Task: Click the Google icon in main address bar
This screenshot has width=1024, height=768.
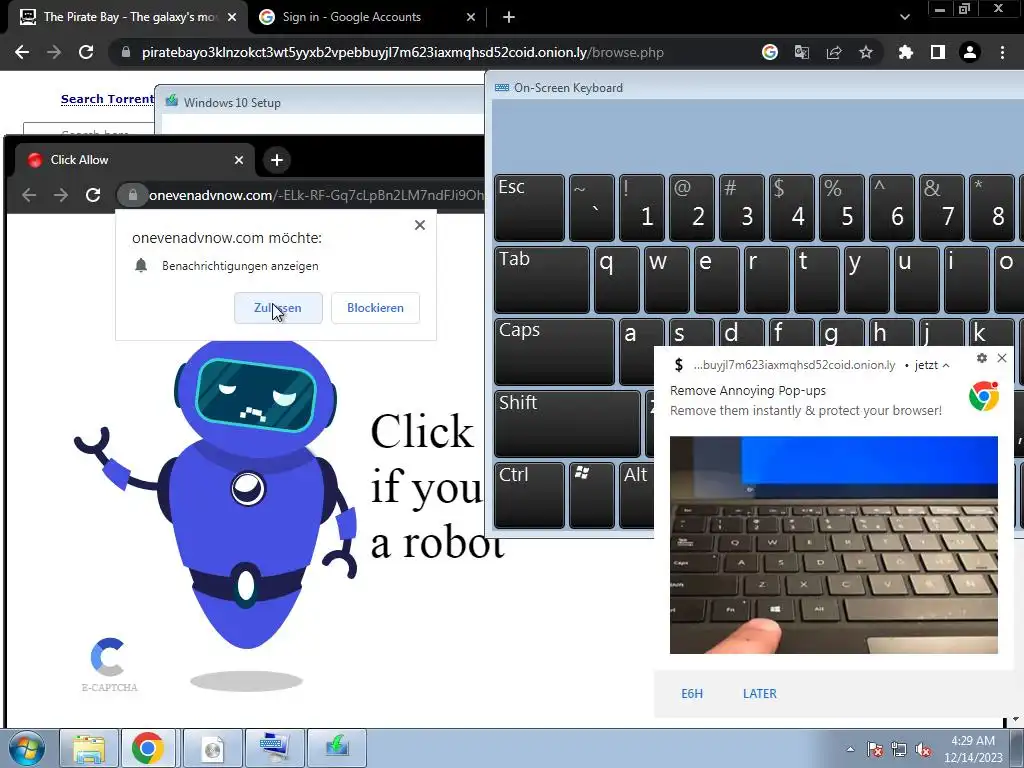Action: coord(770,52)
